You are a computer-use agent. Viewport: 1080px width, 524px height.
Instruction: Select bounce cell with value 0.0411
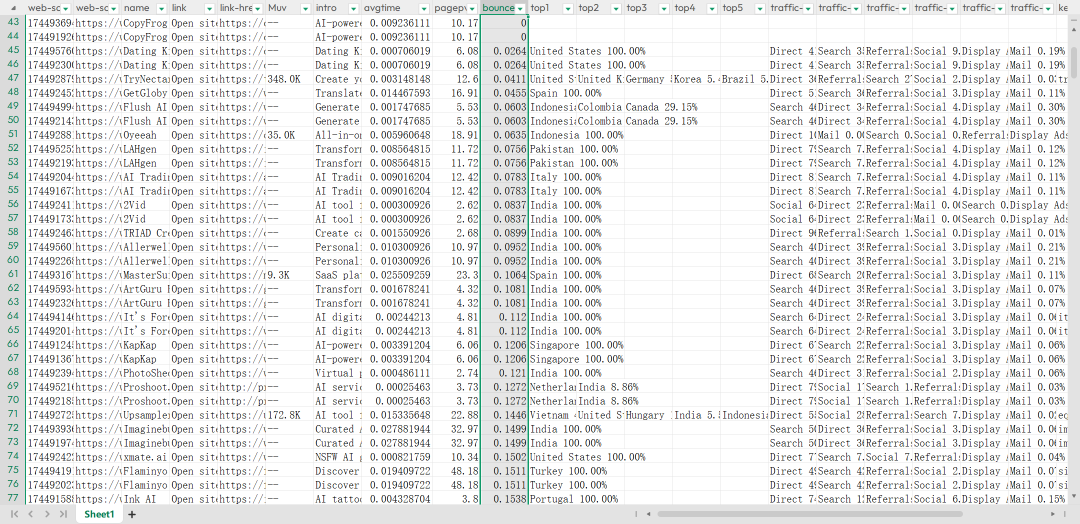[504, 79]
